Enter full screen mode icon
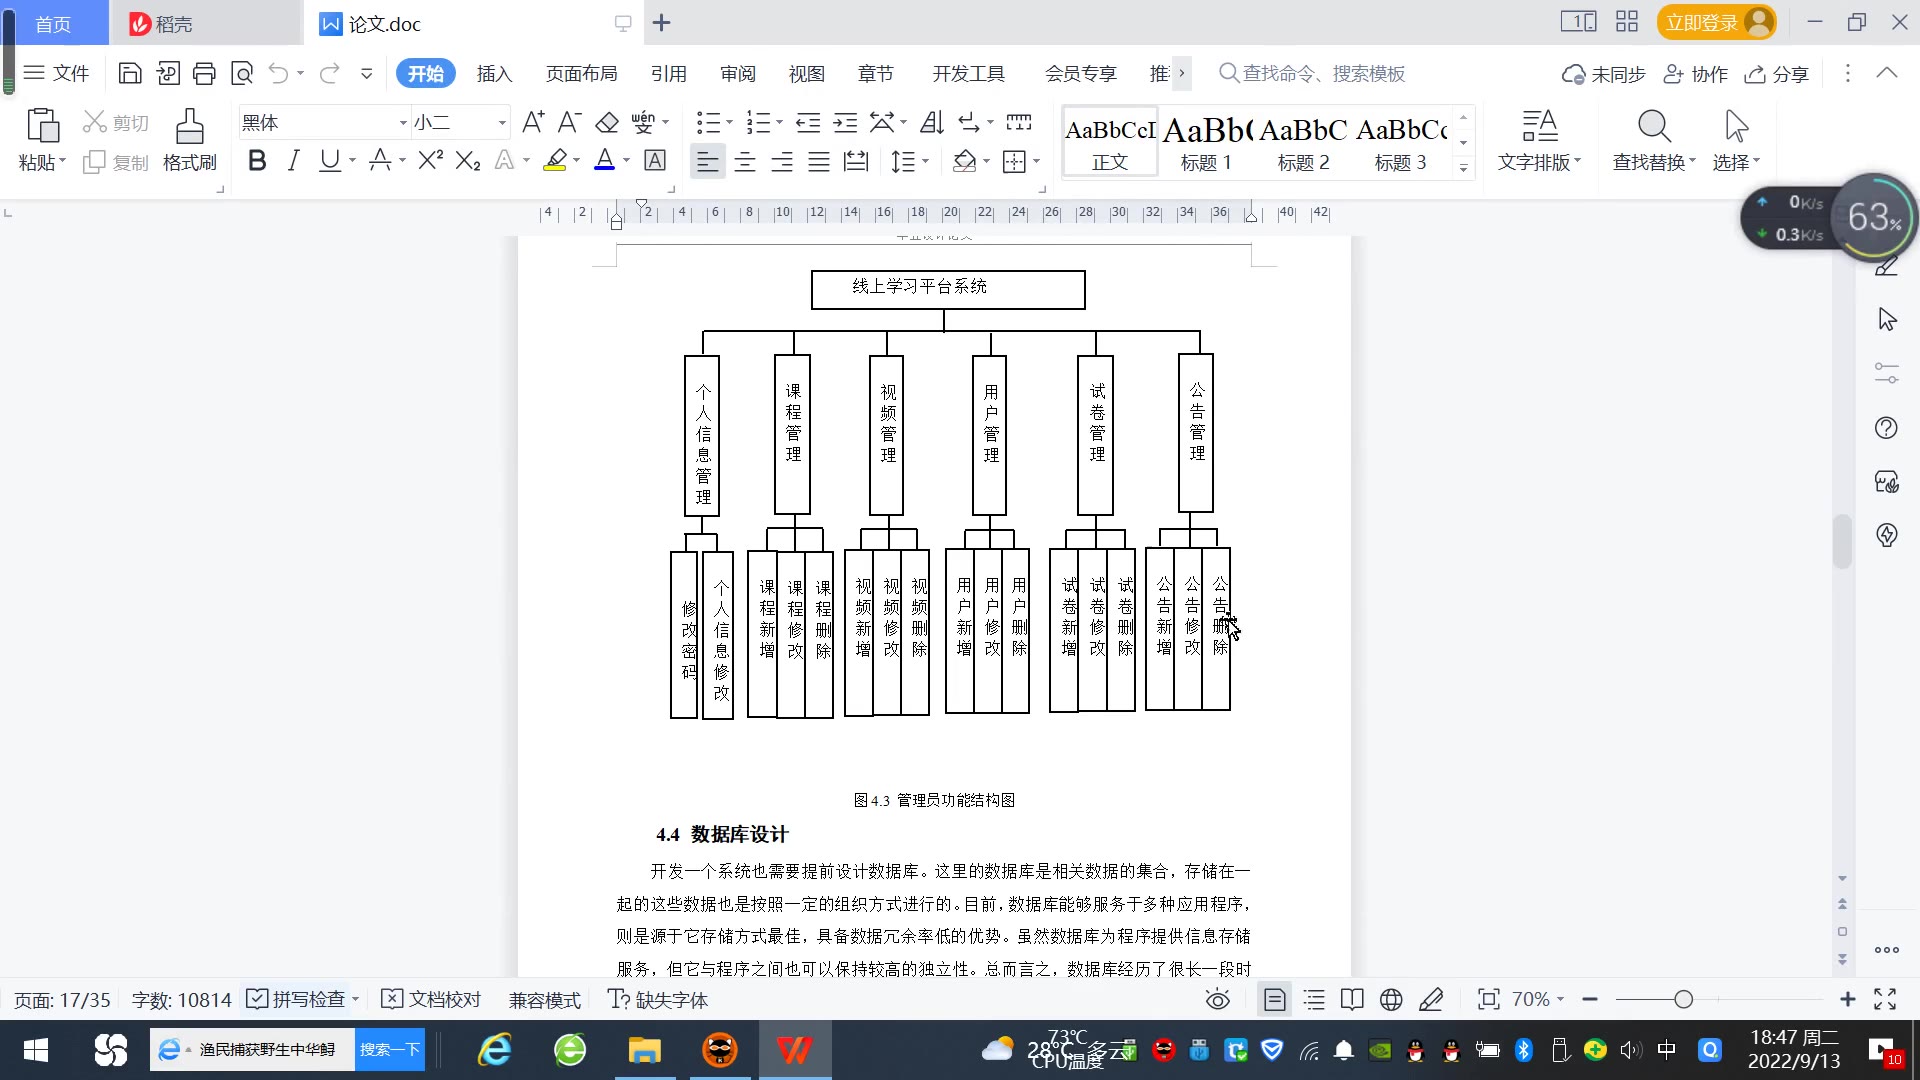 tap(1885, 999)
